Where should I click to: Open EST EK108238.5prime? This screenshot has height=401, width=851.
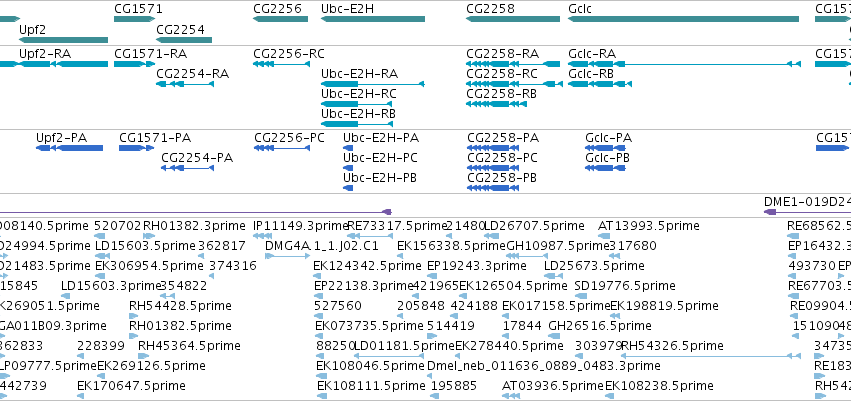coord(611,396)
